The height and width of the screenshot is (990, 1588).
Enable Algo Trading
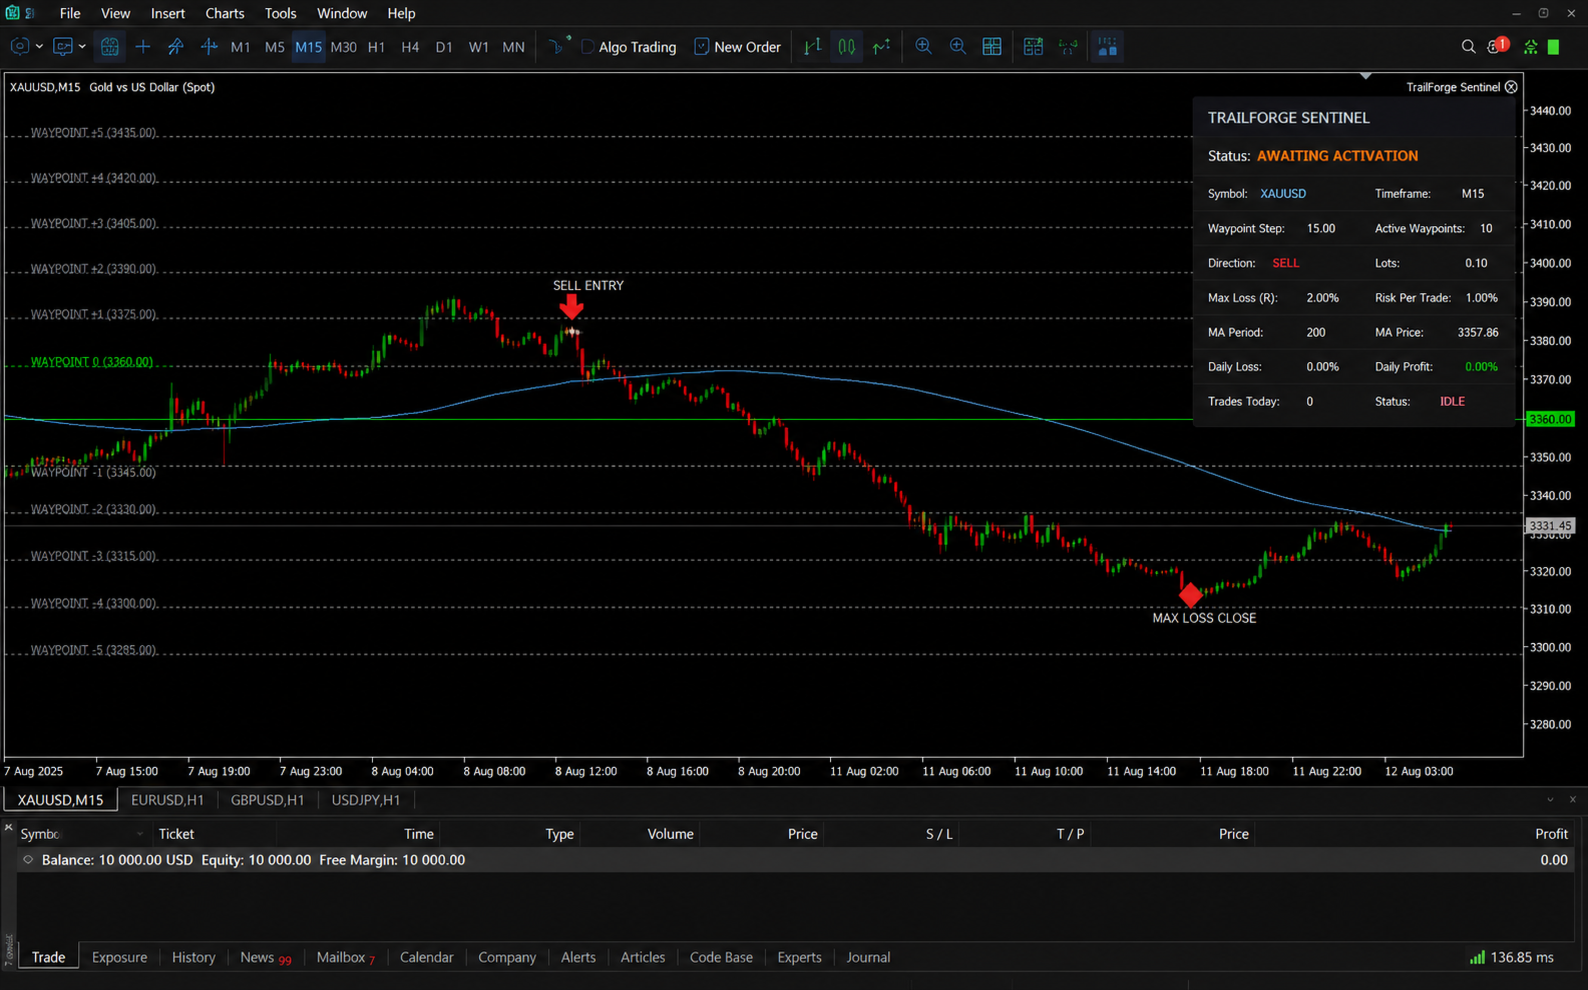[629, 47]
